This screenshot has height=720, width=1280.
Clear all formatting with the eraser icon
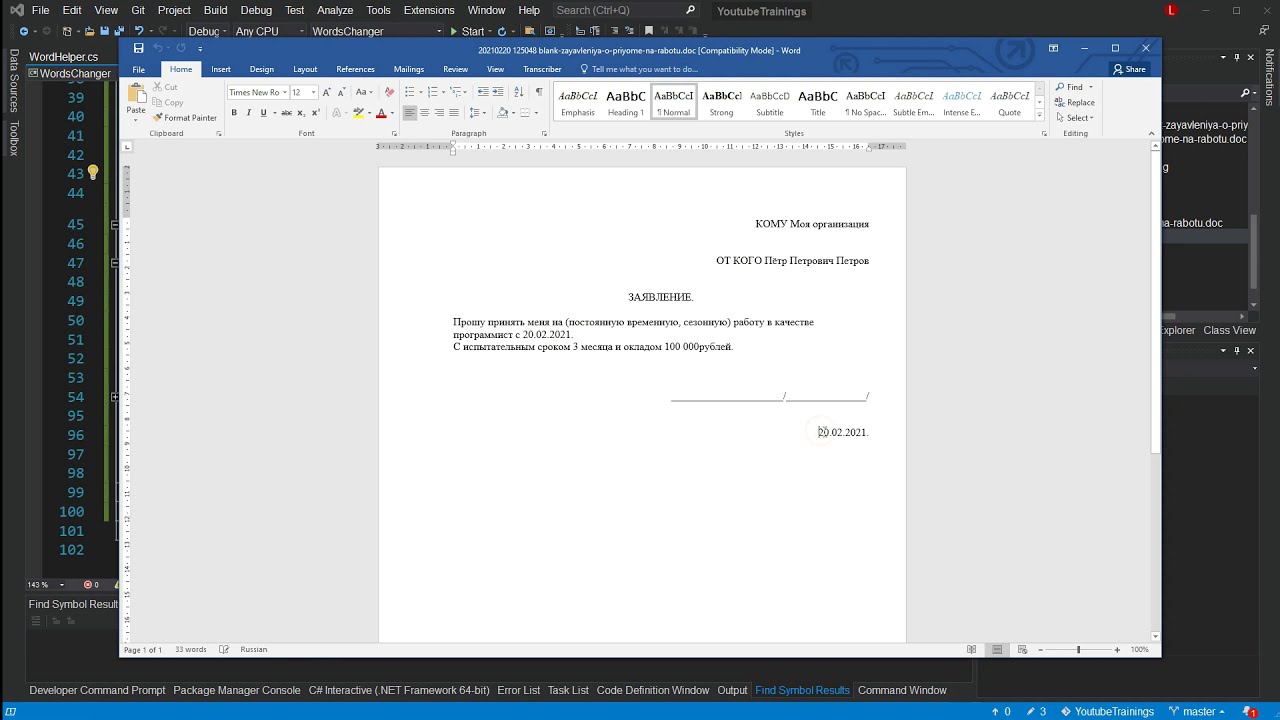coord(389,92)
